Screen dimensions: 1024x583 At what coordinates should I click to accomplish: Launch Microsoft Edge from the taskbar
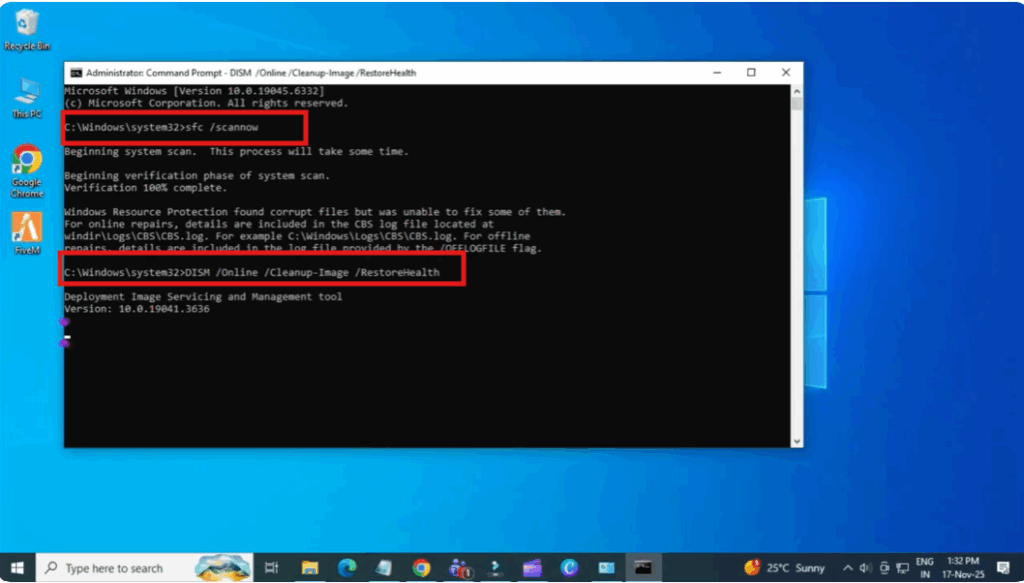pos(346,567)
